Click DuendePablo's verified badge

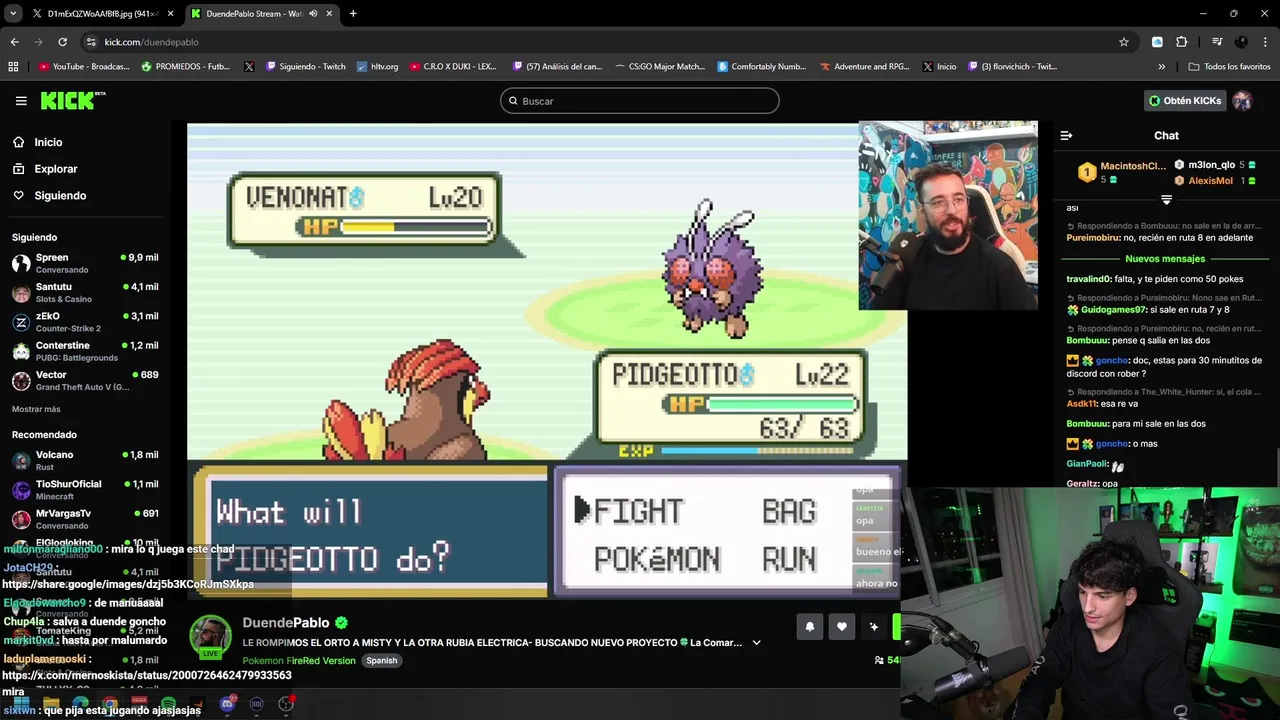tap(341, 622)
